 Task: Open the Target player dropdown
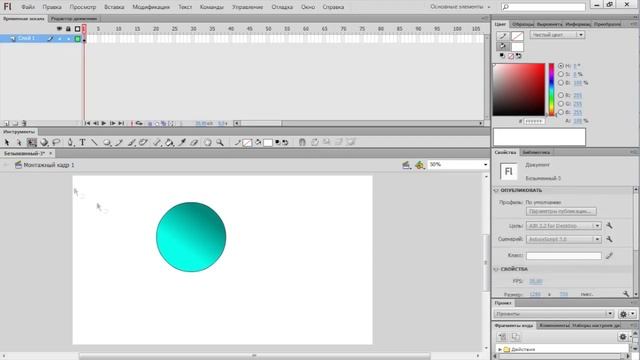[x=563, y=226]
